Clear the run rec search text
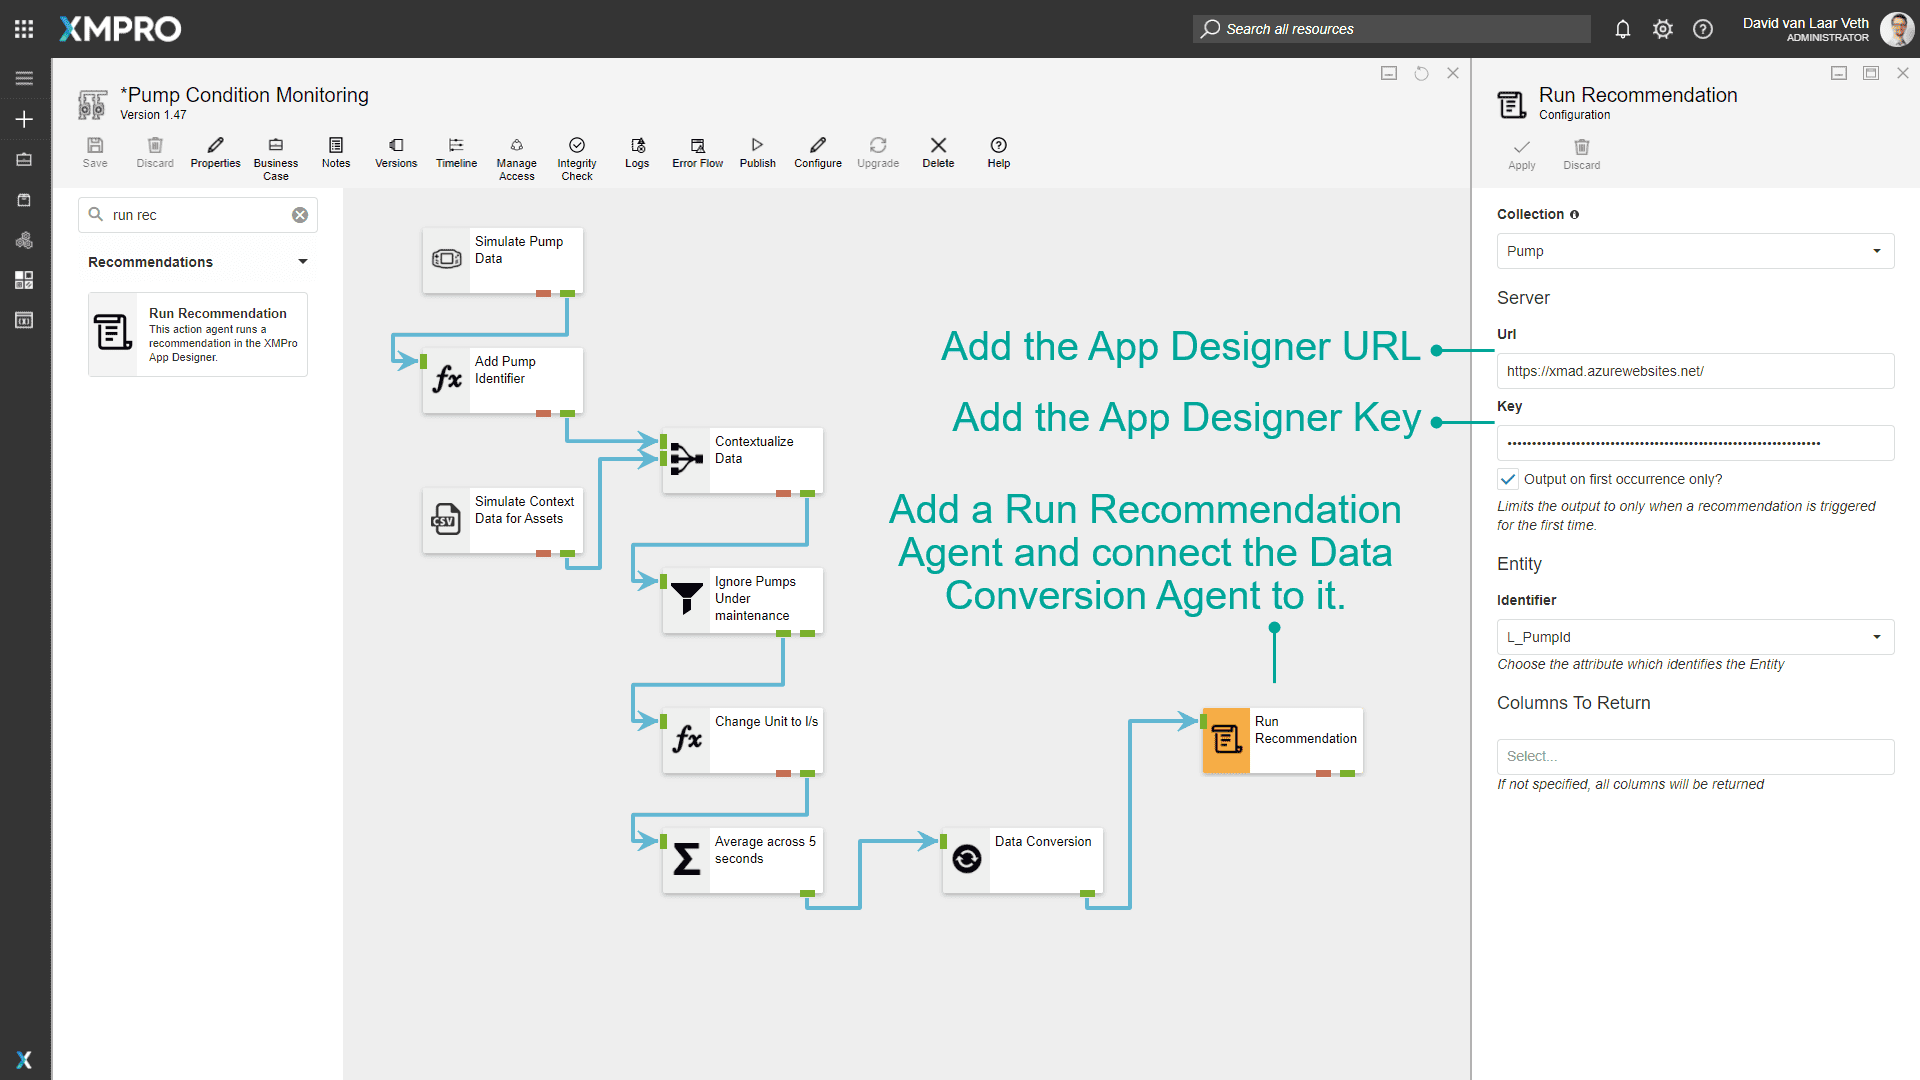Image resolution: width=1920 pixels, height=1080 pixels. [x=300, y=215]
